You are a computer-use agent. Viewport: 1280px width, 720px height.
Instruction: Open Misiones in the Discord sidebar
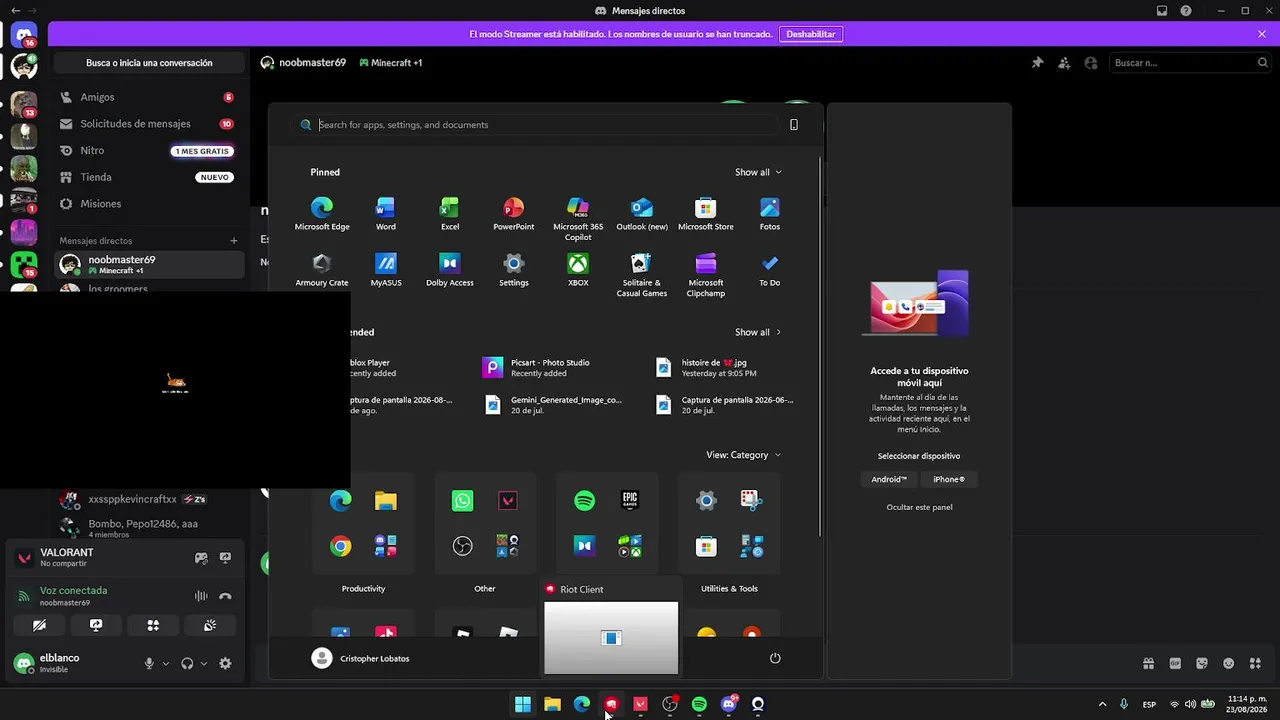[148, 204]
